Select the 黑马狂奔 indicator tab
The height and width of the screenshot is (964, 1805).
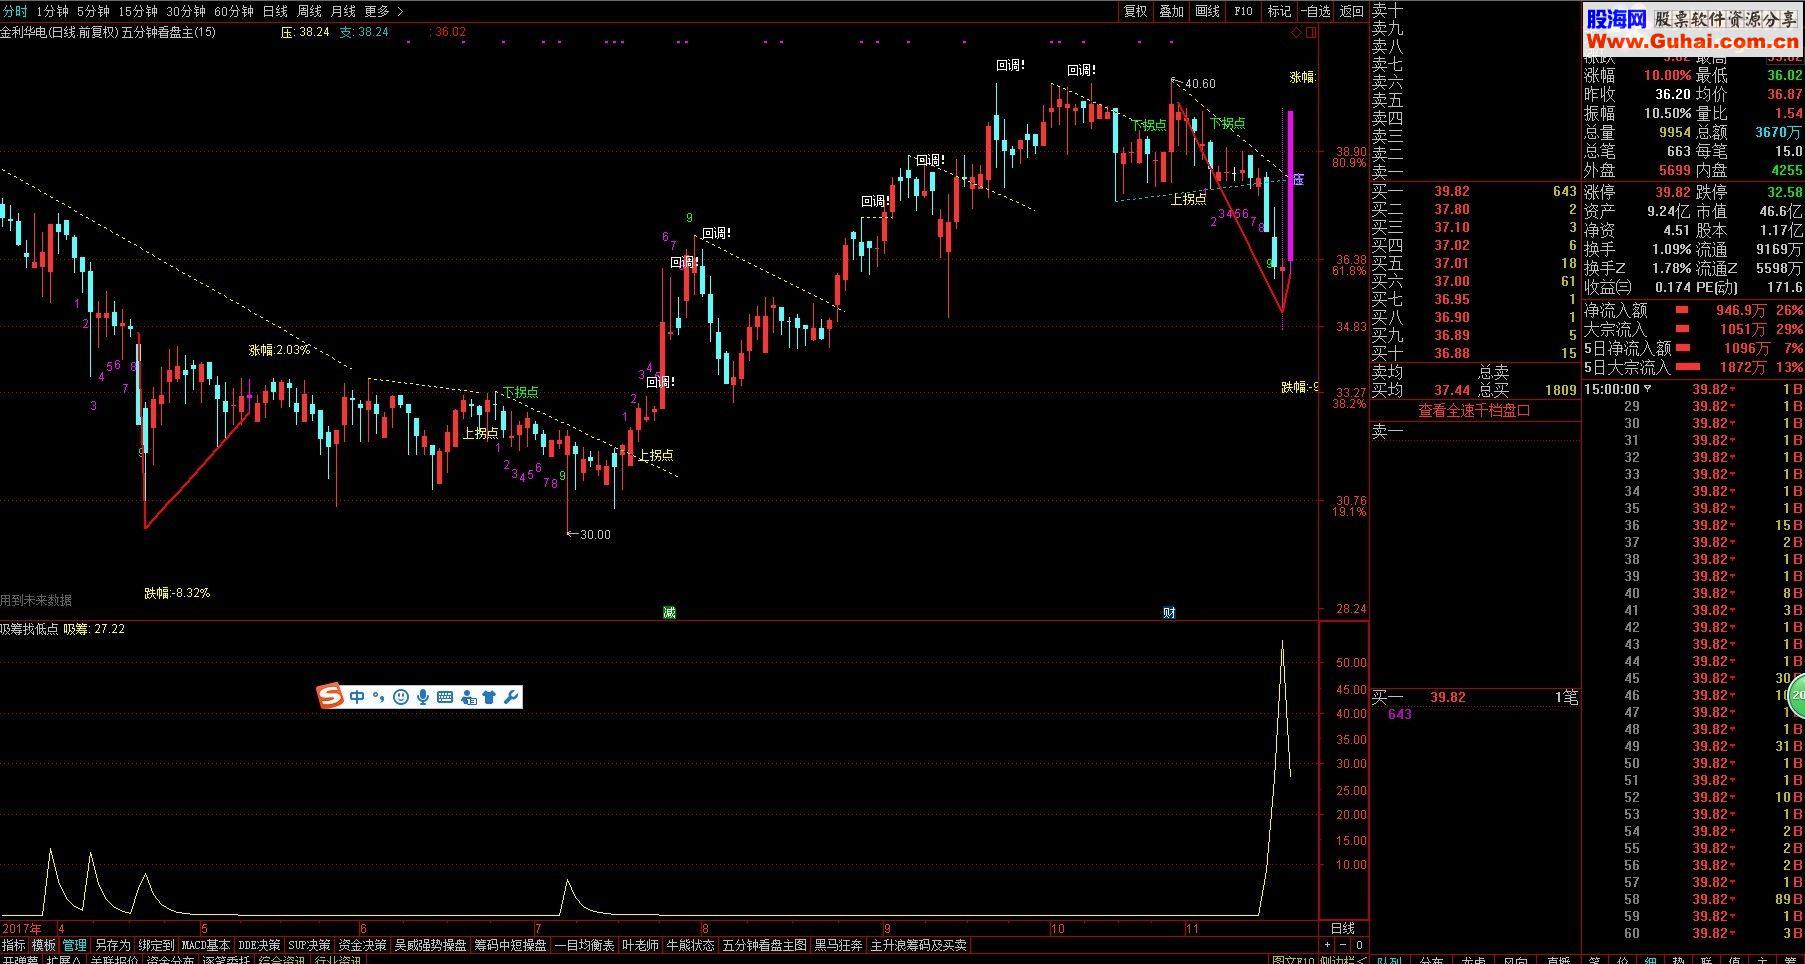point(838,945)
